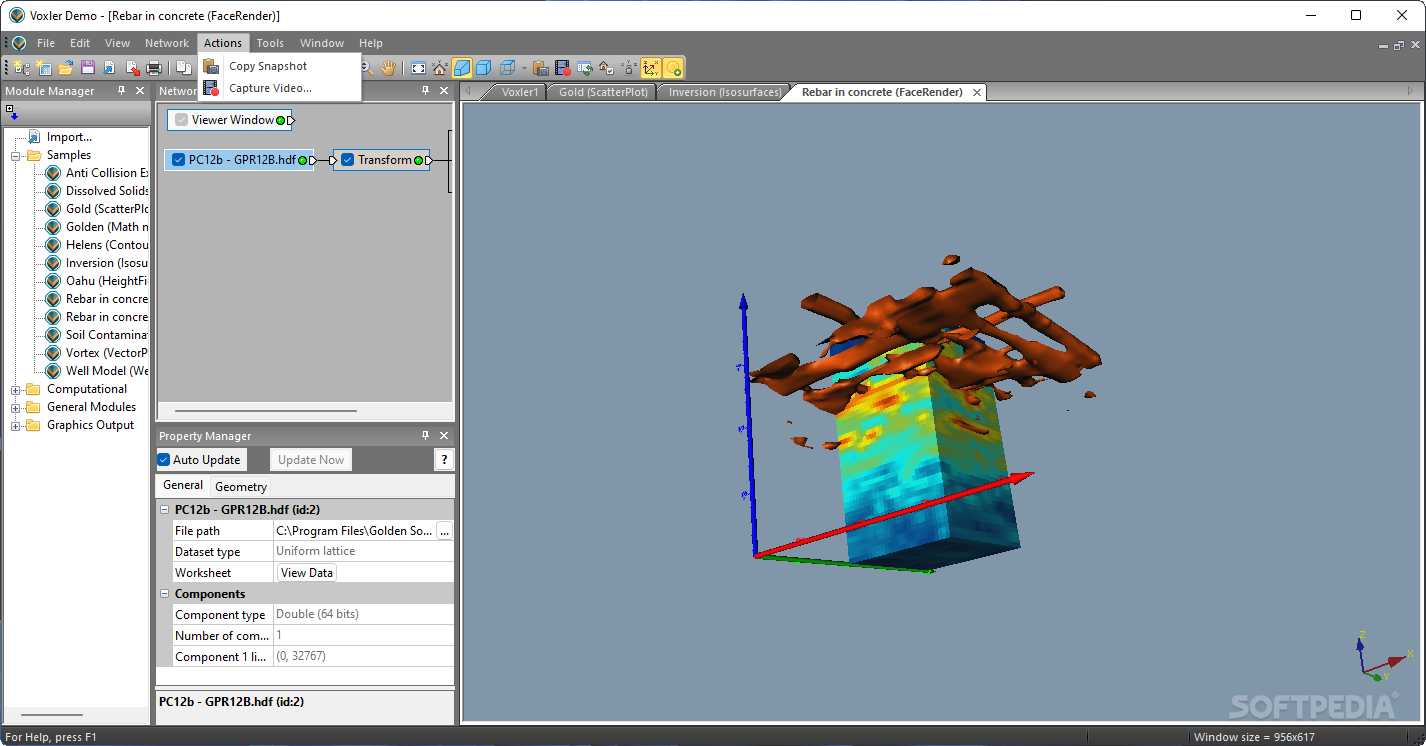The height and width of the screenshot is (746, 1426).
Task: Click the File path browse ellipsis button
Action: 444,531
